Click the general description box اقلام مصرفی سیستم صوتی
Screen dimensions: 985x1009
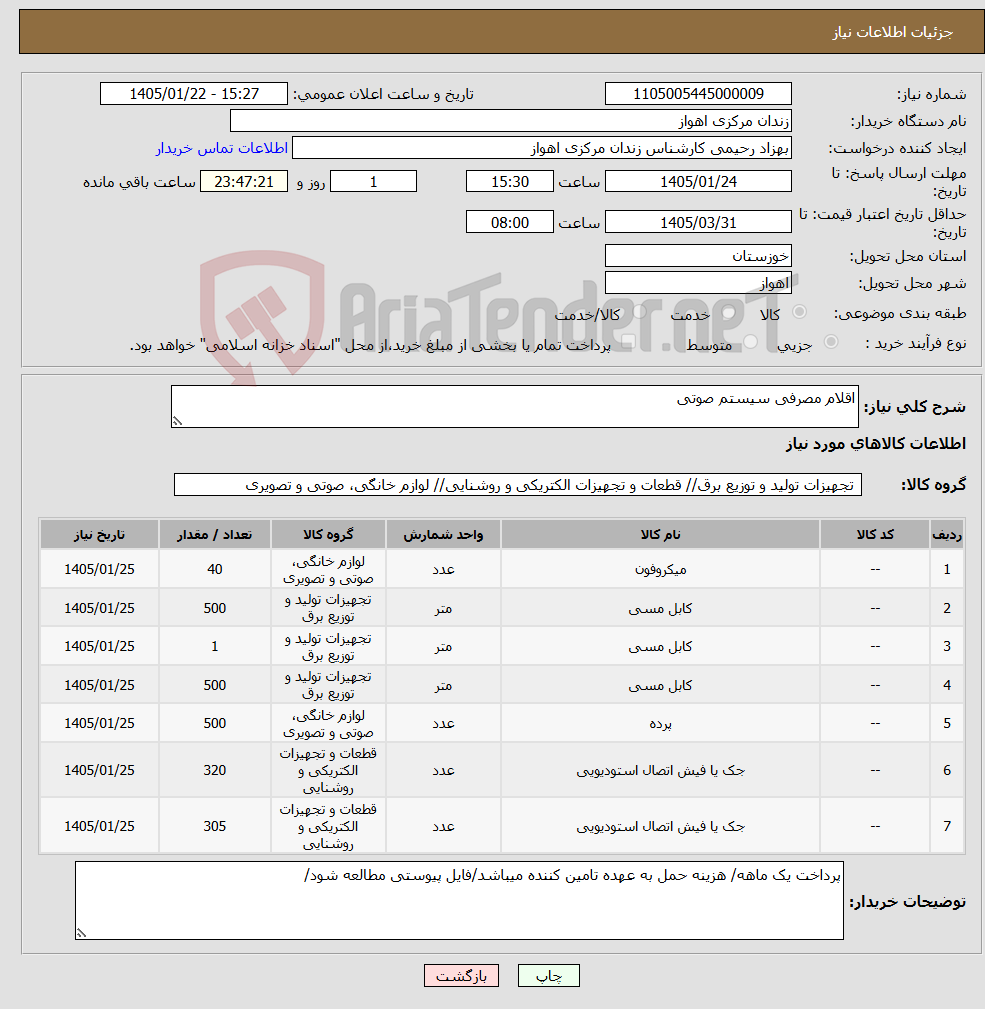click(x=515, y=406)
